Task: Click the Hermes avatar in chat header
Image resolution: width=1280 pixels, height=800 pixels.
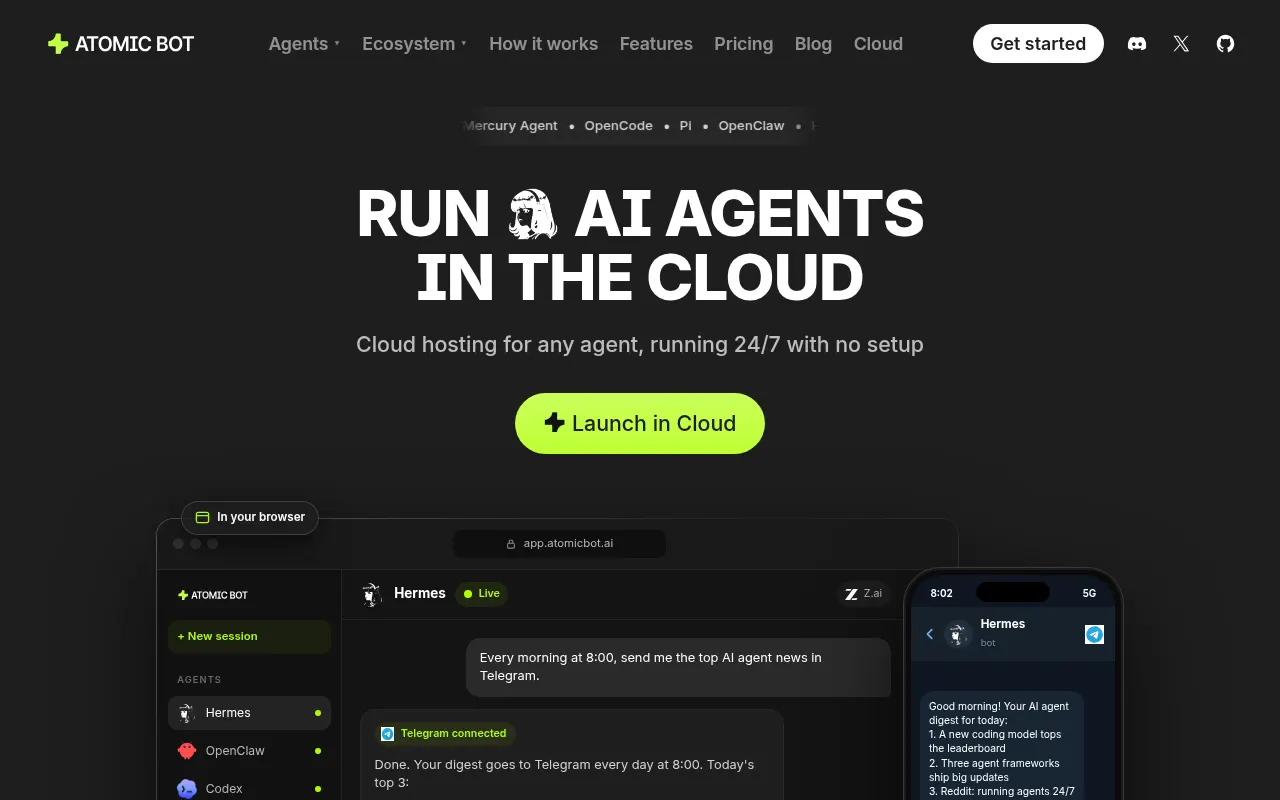Action: pos(372,594)
